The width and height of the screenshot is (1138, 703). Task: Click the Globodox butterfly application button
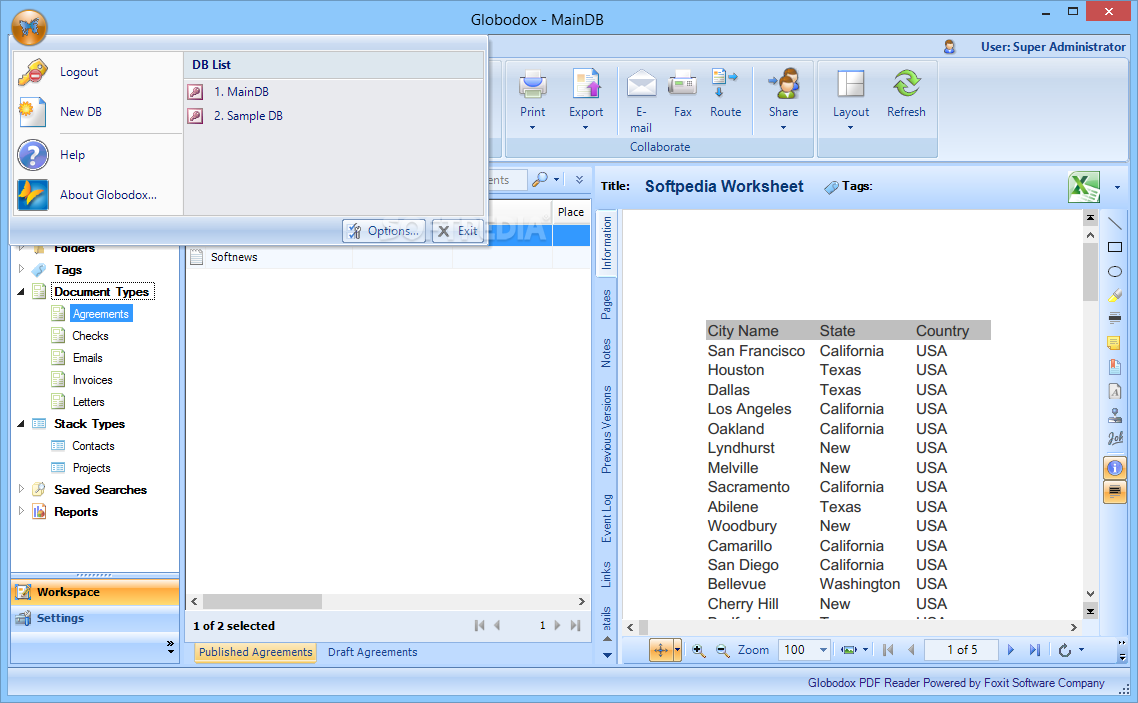(29, 28)
